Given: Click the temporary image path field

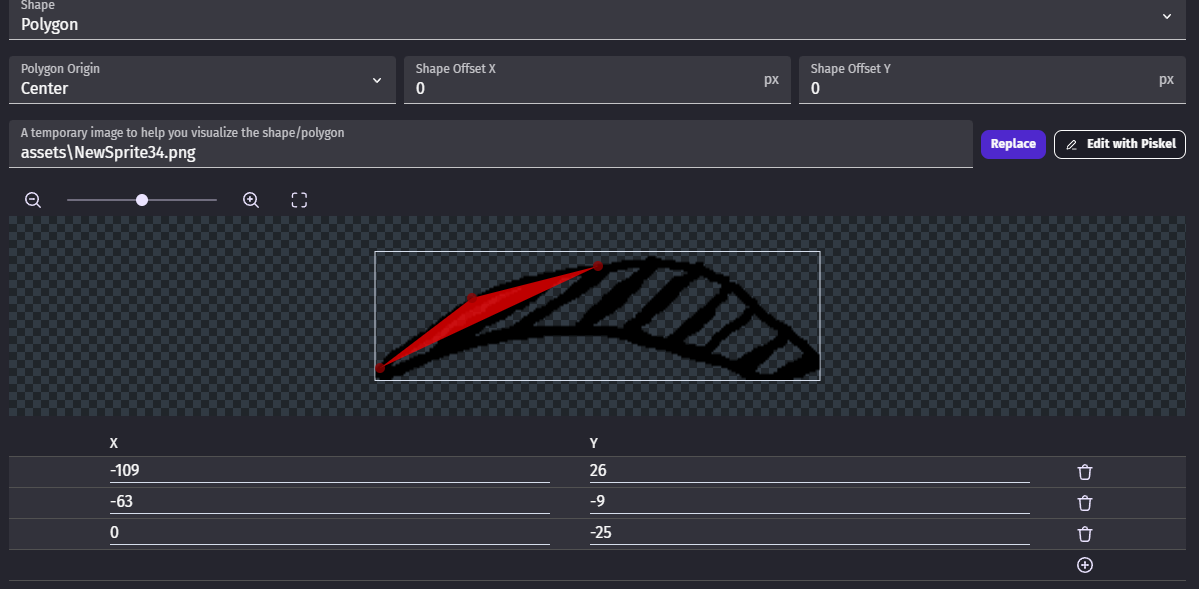Looking at the screenshot, I should [490, 154].
